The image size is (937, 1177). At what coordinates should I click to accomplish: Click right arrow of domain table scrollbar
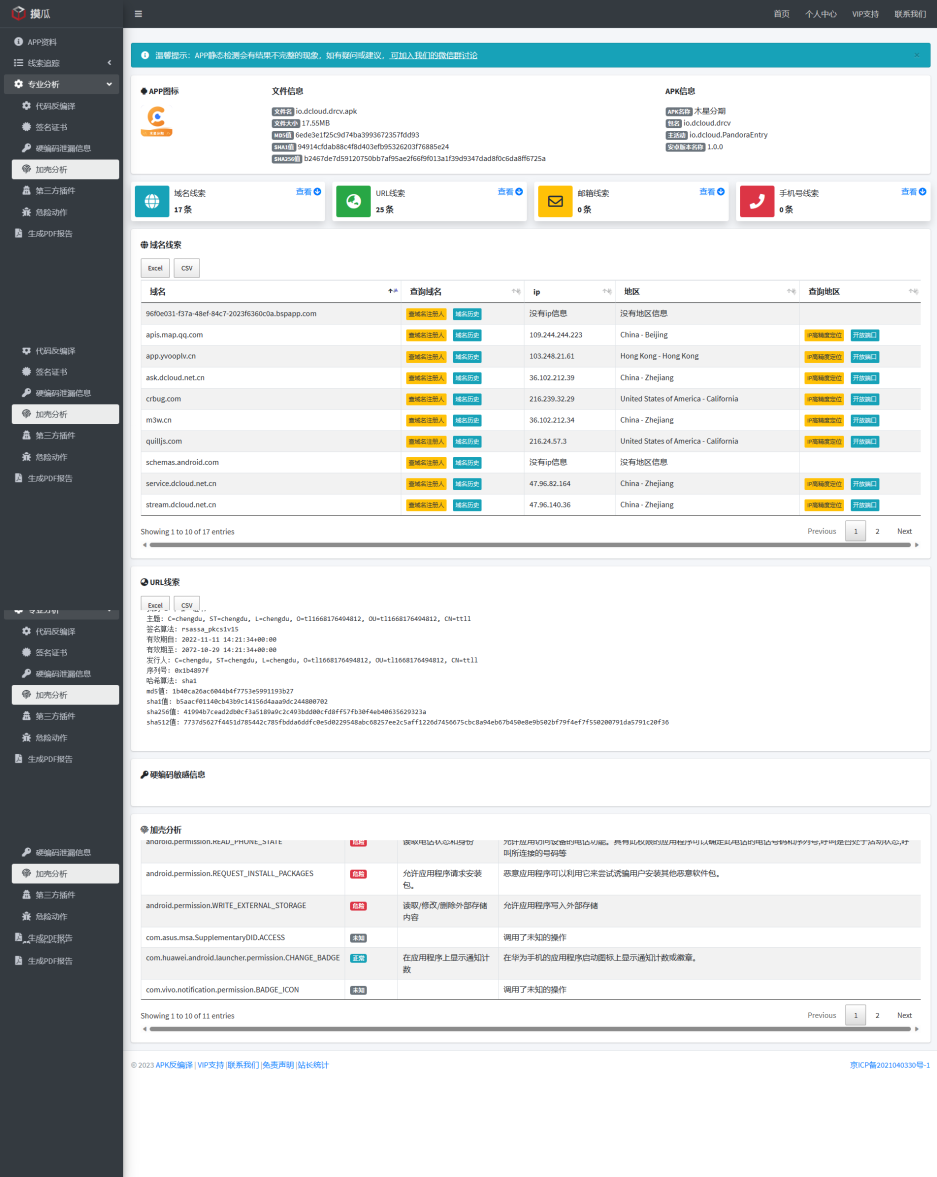(x=917, y=545)
